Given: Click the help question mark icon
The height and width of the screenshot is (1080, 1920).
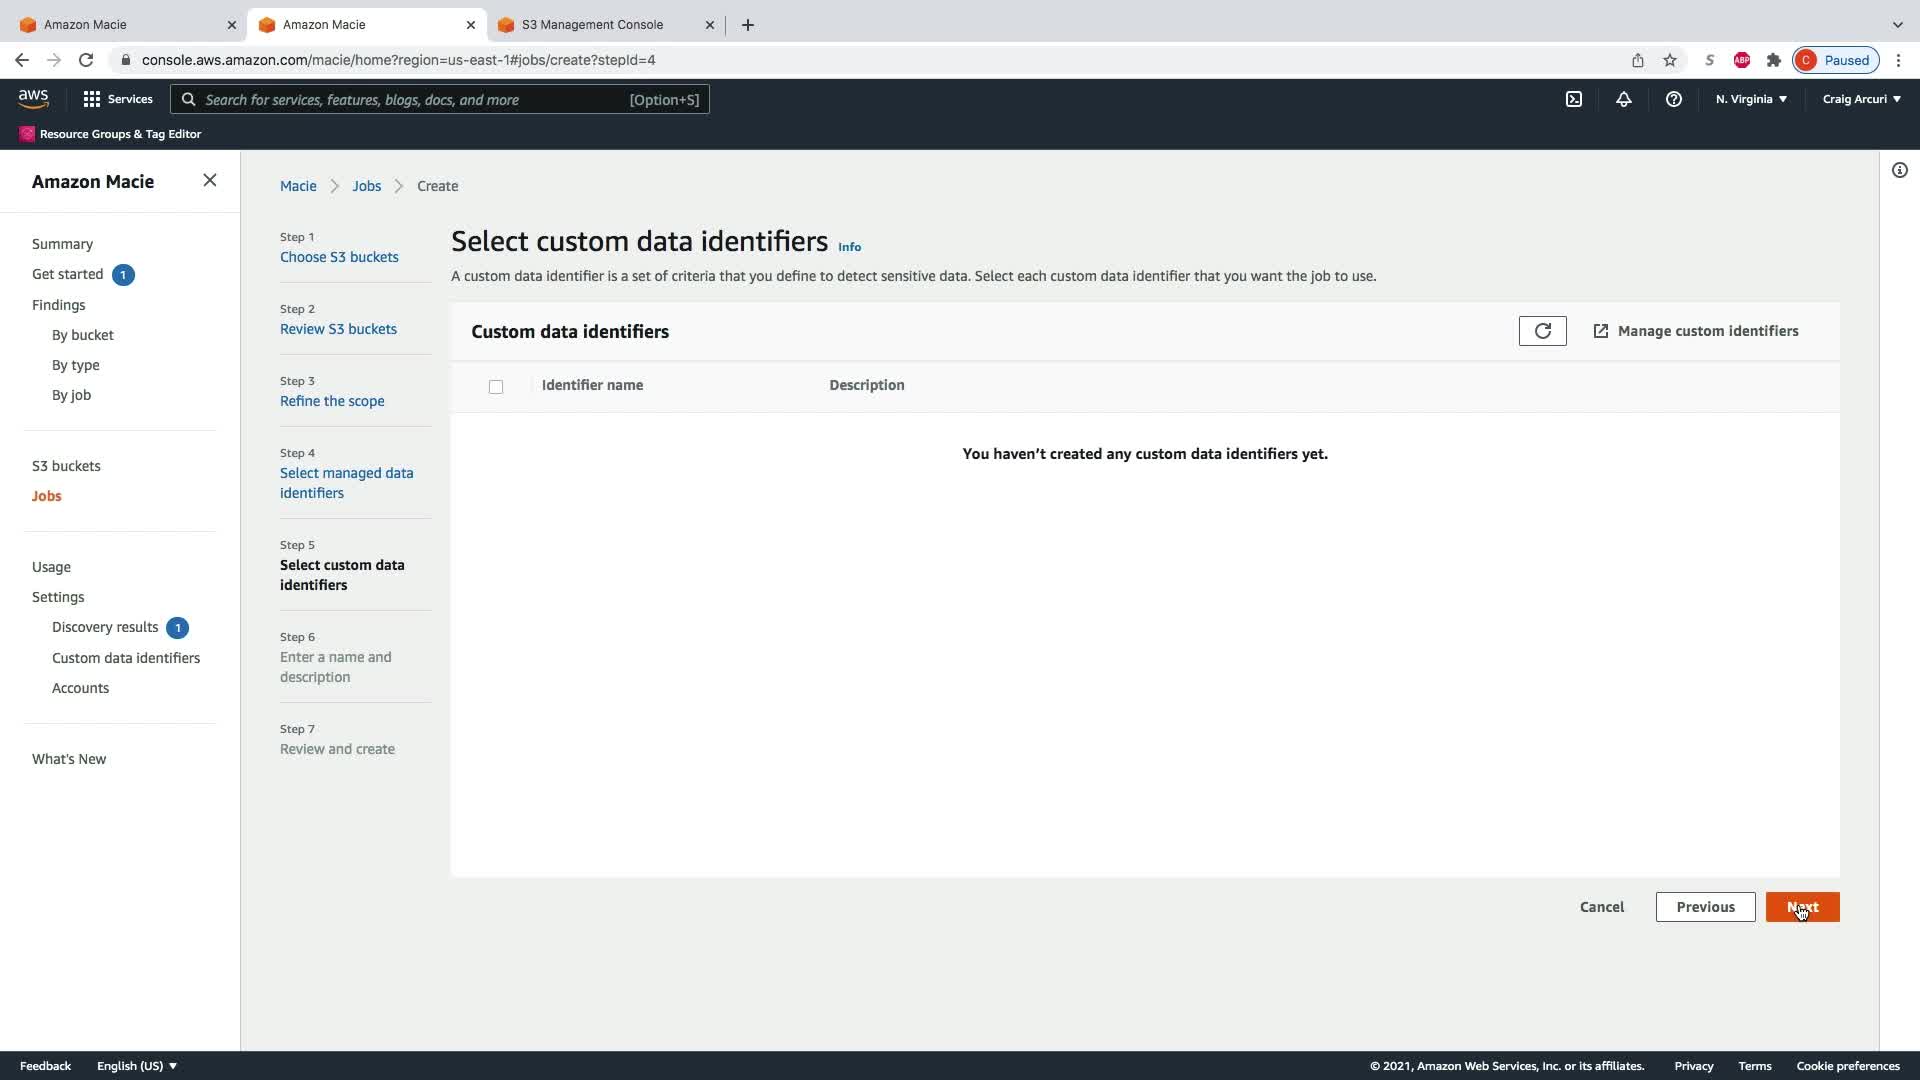Looking at the screenshot, I should point(1674,99).
